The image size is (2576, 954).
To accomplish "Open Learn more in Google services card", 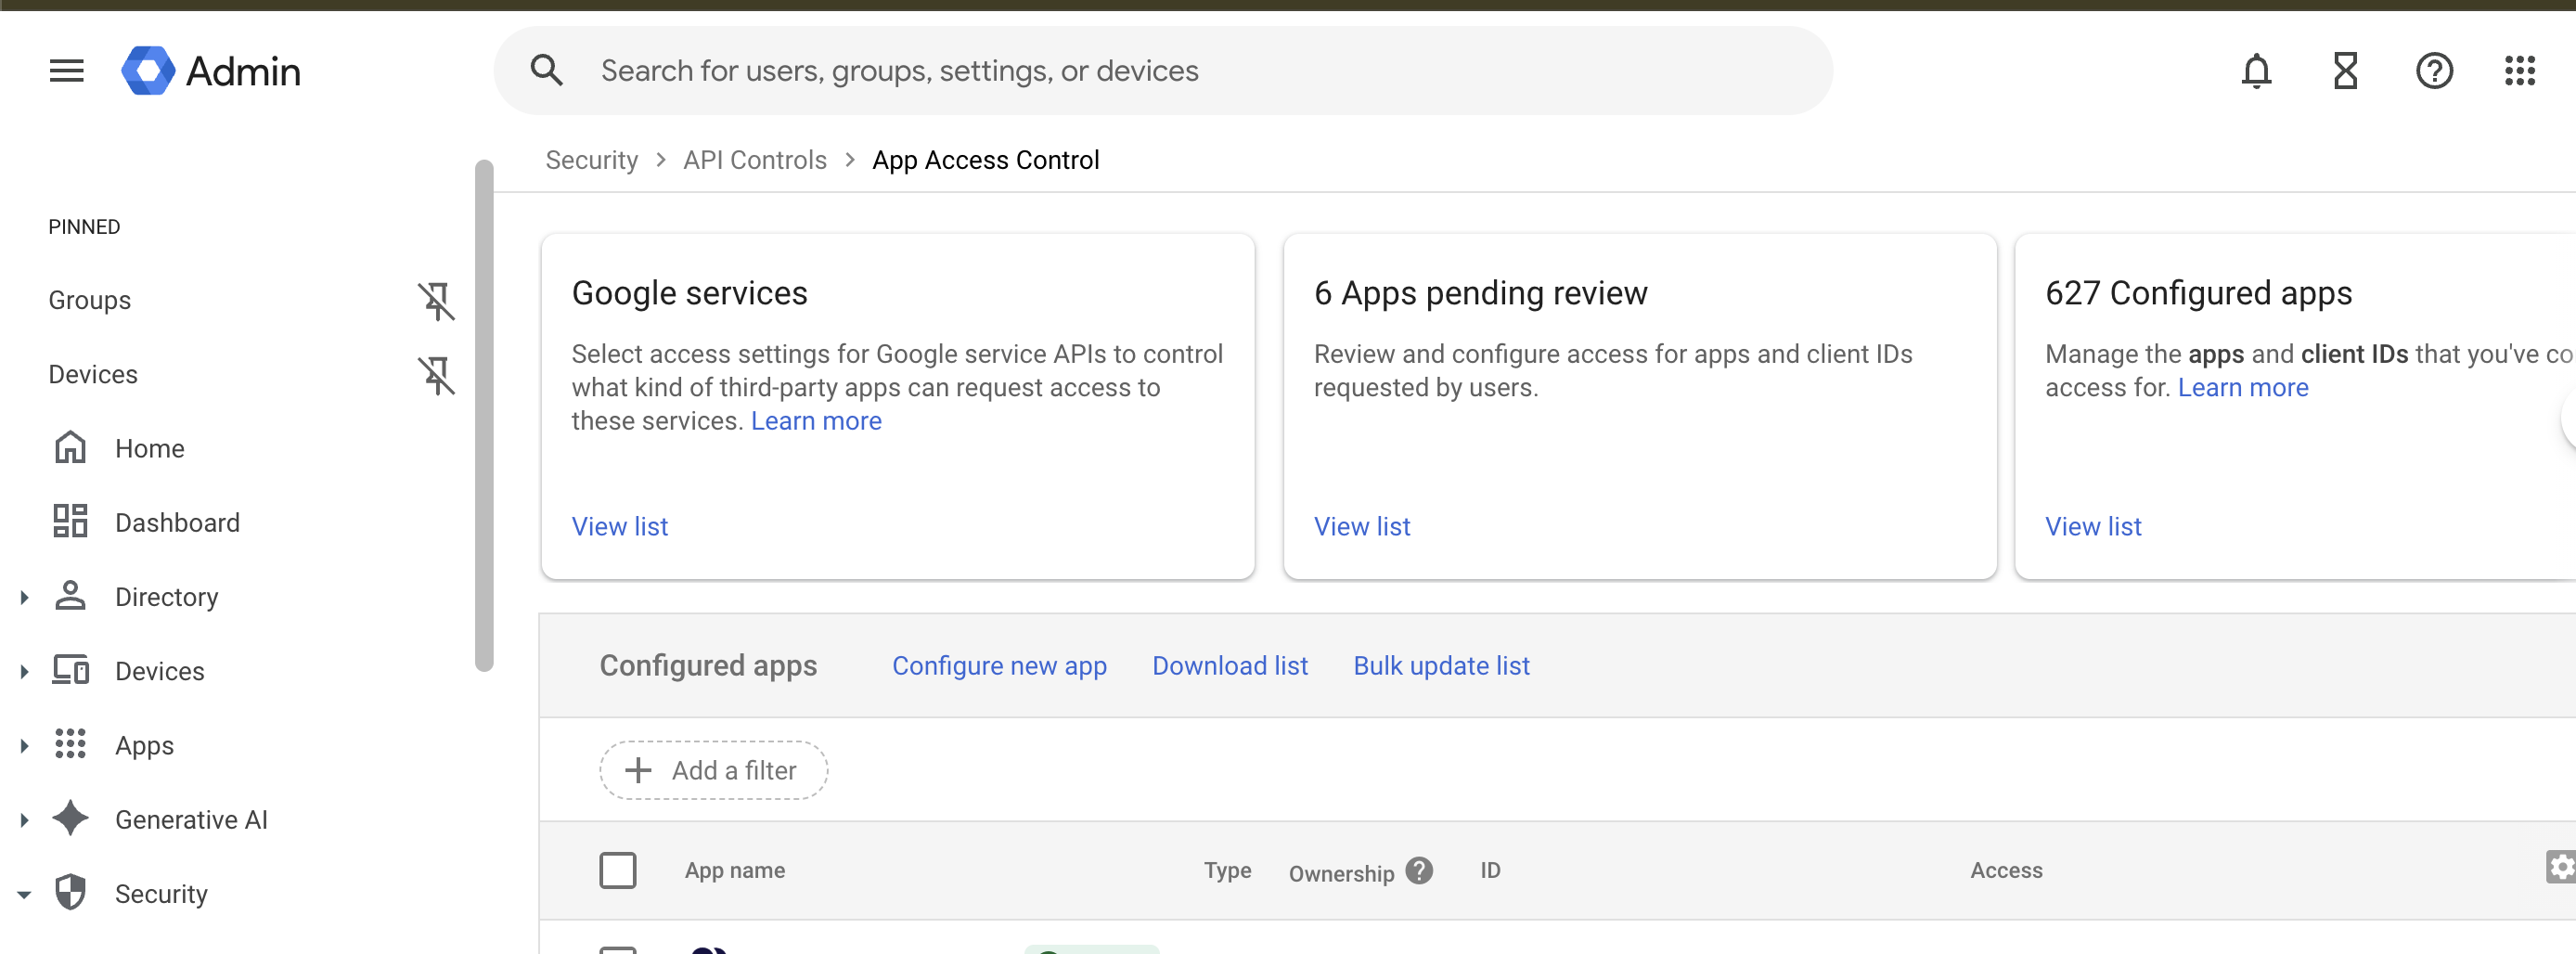I will (x=816, y=421).
